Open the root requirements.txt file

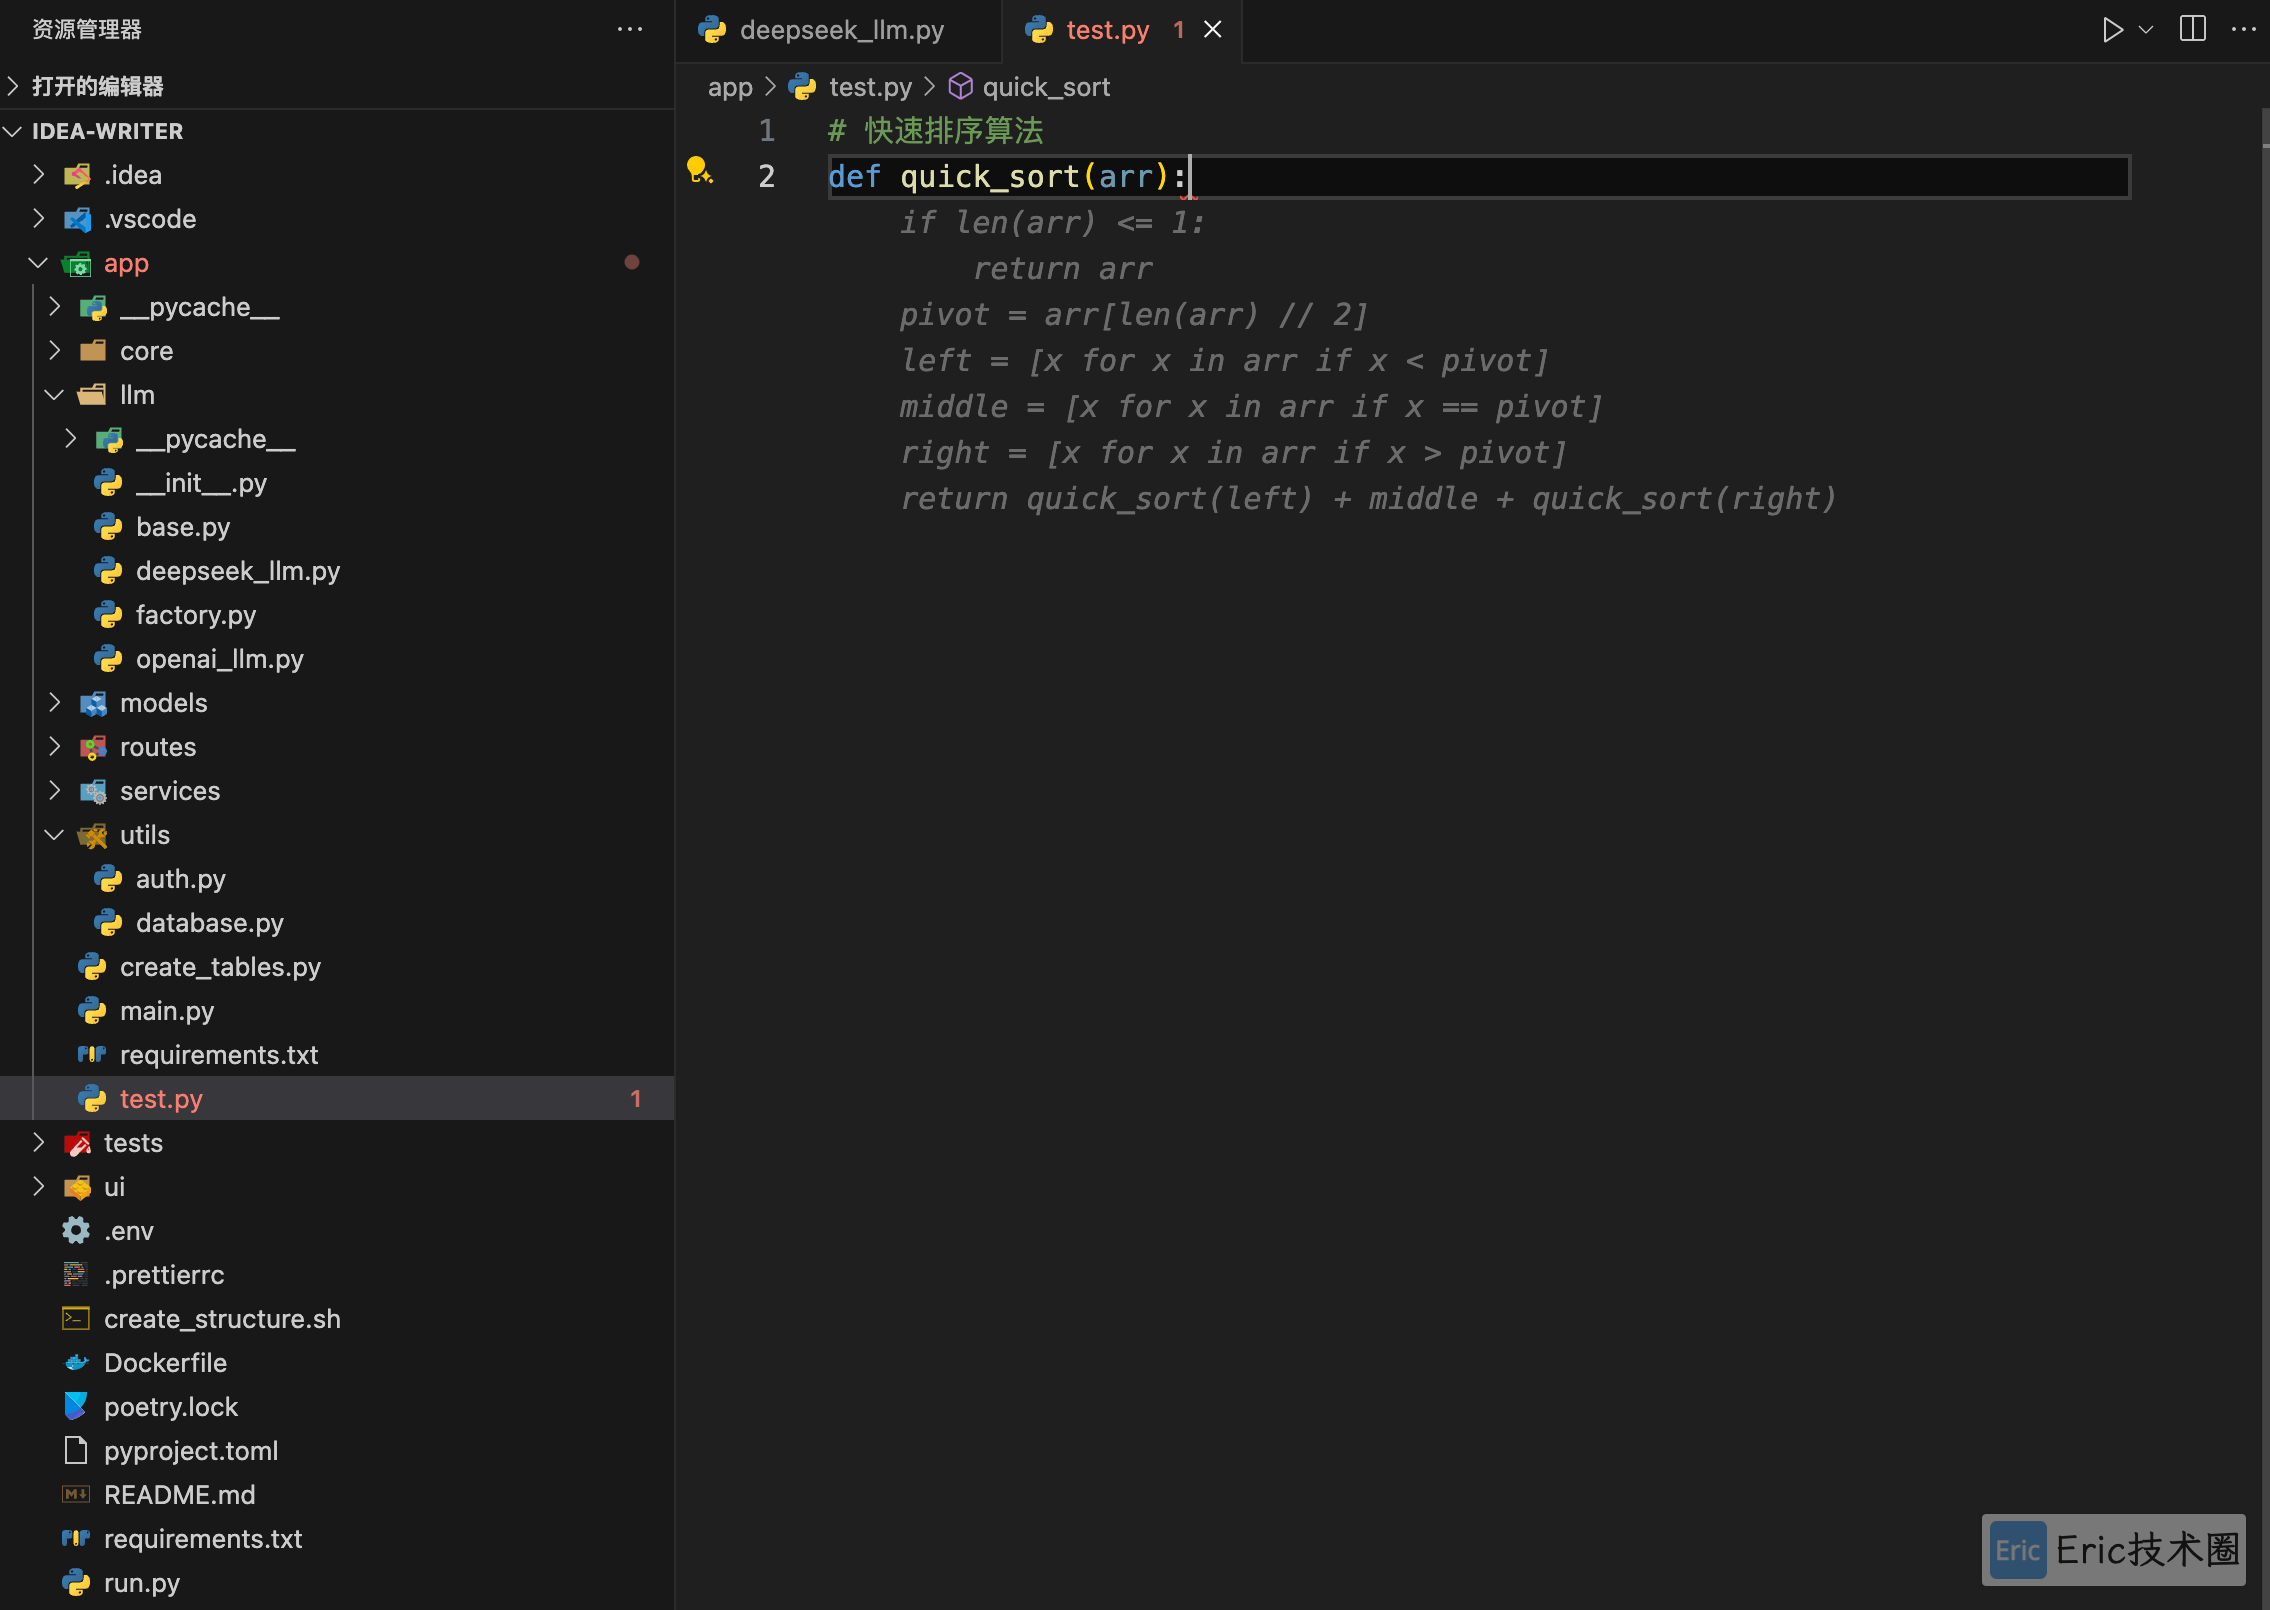tap(337, 1539)
